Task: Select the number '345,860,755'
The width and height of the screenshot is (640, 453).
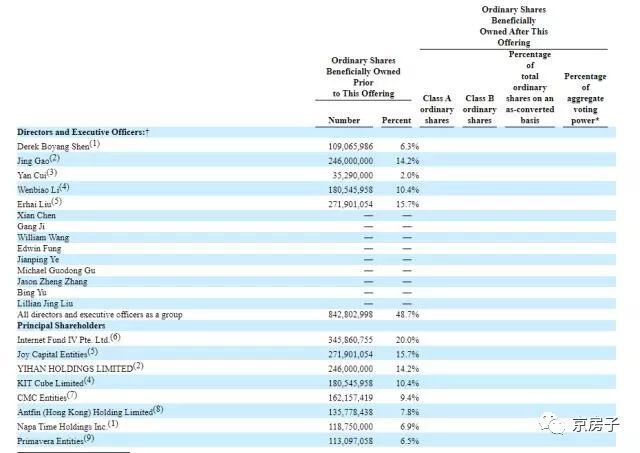Action: coord(351,340)
